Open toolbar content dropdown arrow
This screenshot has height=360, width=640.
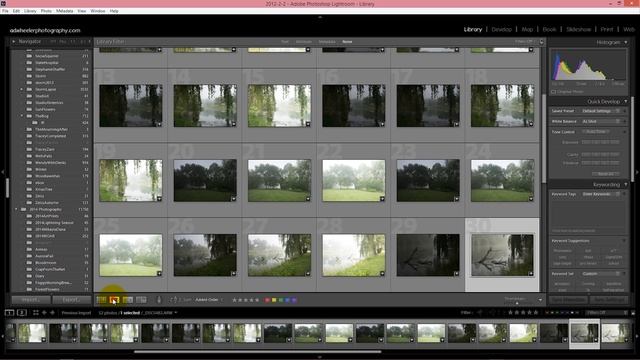pyautogui.click(x=540, y=300)
